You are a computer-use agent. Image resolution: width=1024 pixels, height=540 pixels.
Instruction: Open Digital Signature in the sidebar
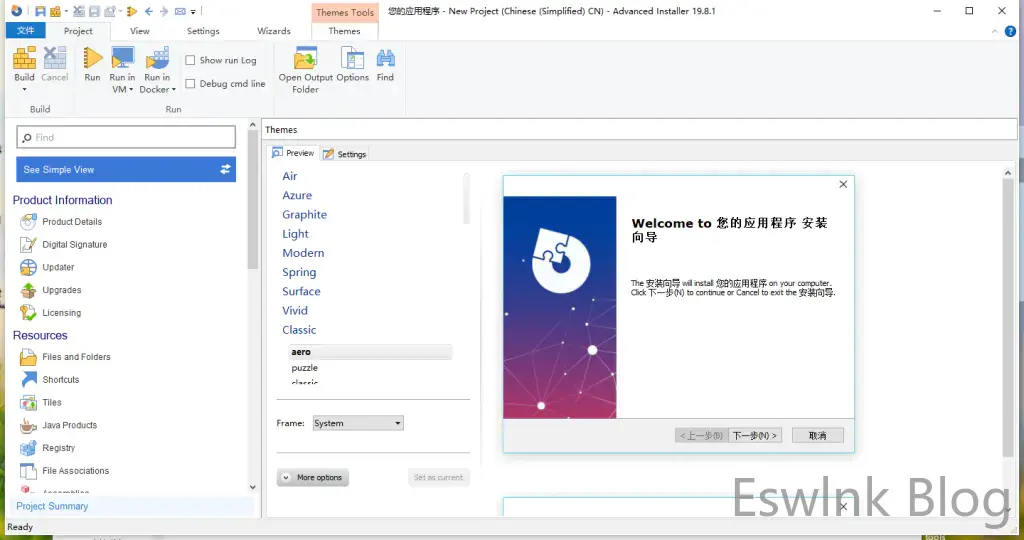[x=74, y=245]
